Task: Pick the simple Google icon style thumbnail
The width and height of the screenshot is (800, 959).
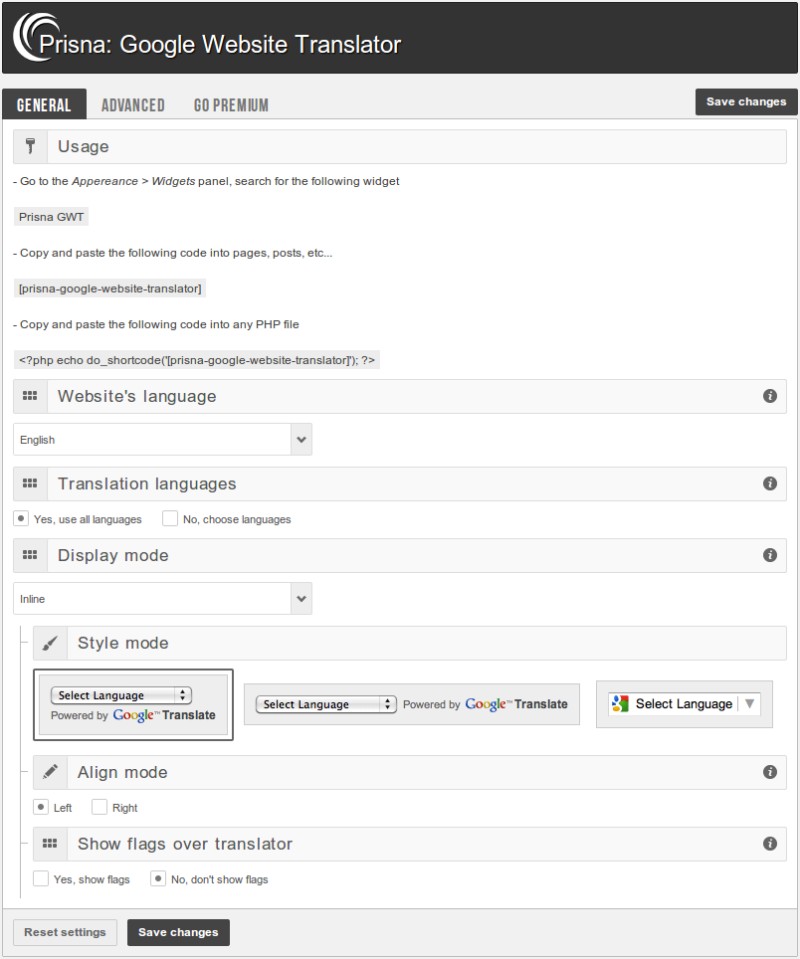Action: (684, 704)
